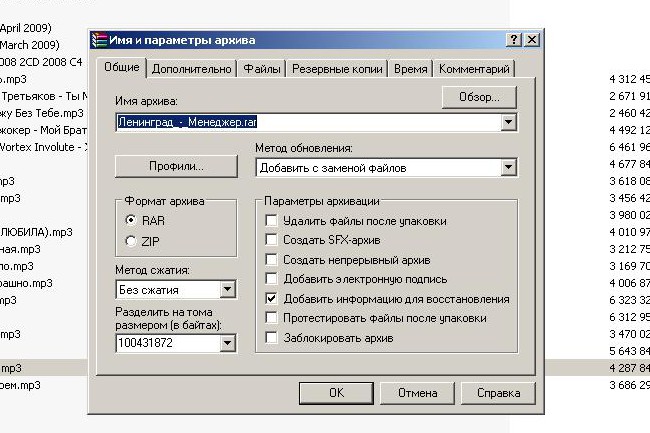The image size is (650, 433).
Task: Click the Третьяков - Ты file row
Action: coord(44,96)
